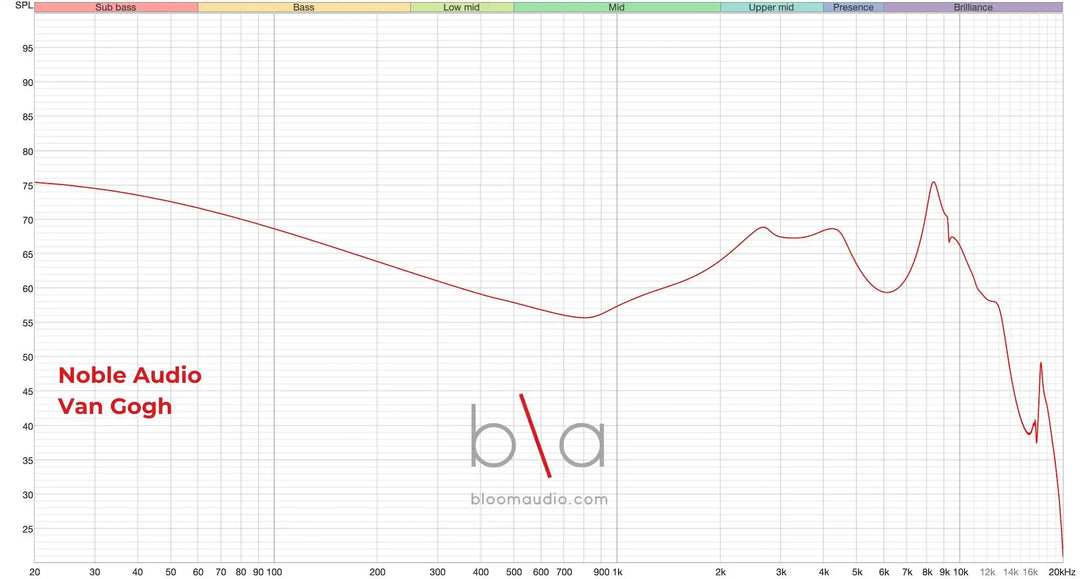Select the Brilliance band label
This screenshot has width=1080, height=579.
(x=973, y=8)
